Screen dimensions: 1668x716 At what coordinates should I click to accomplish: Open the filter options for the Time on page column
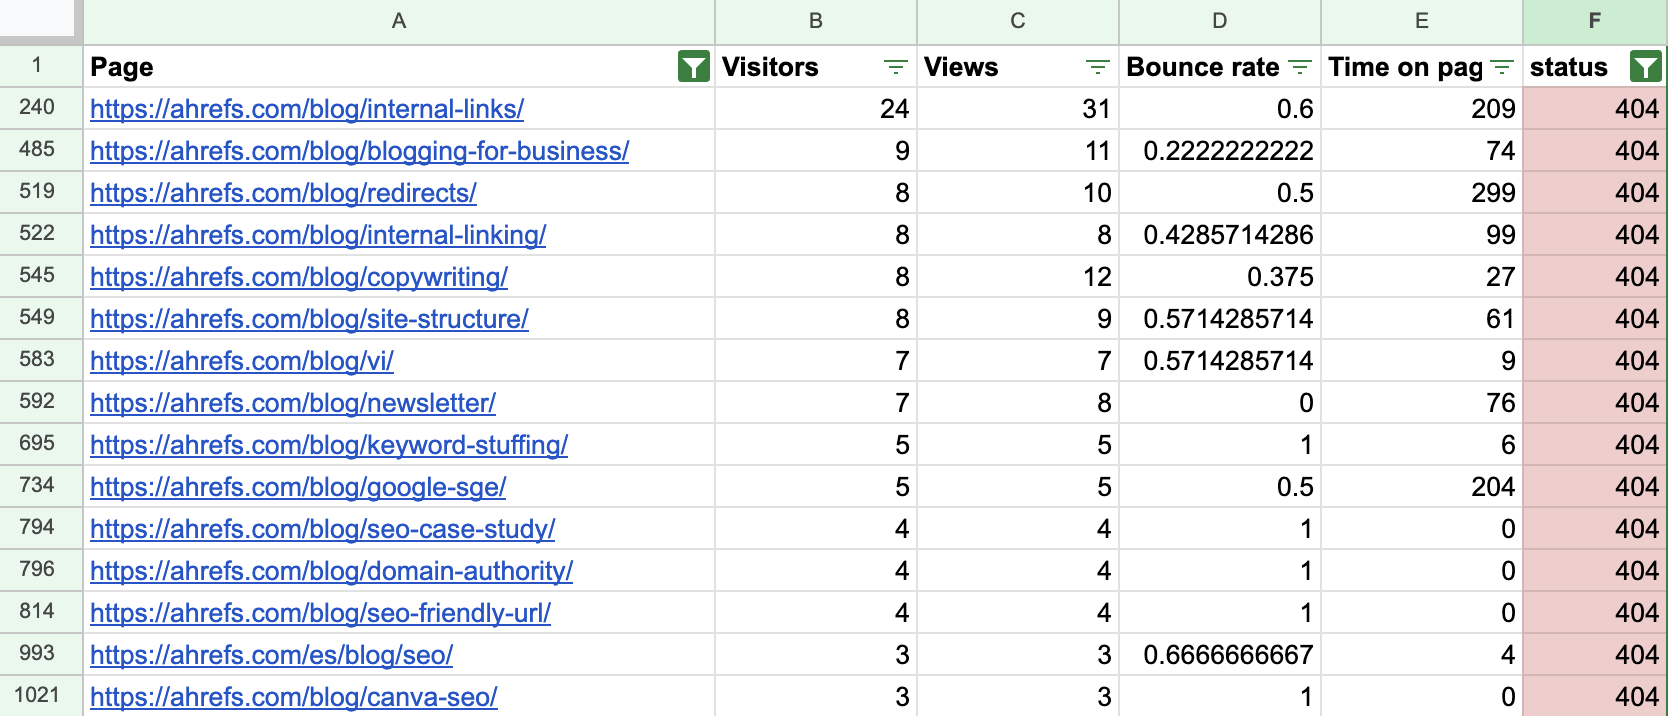point(1500,67)
